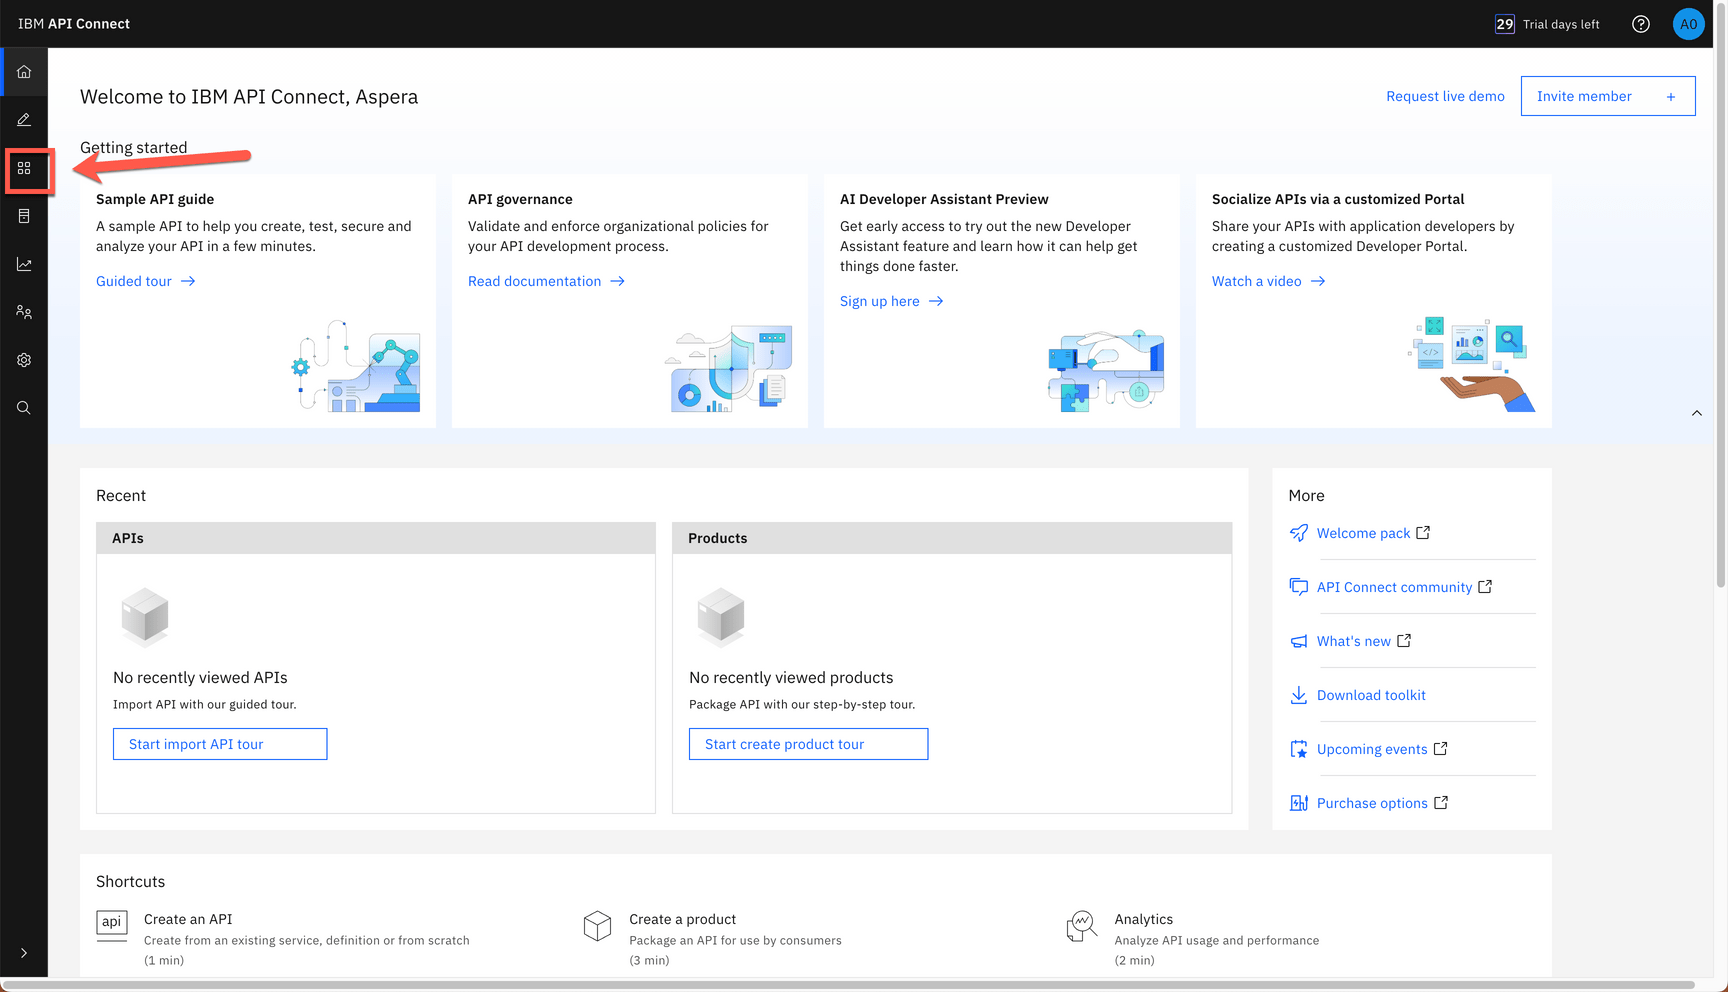Open the Resources icon in sidebar
1728x992 pixels.
click(x=24, y=216)
